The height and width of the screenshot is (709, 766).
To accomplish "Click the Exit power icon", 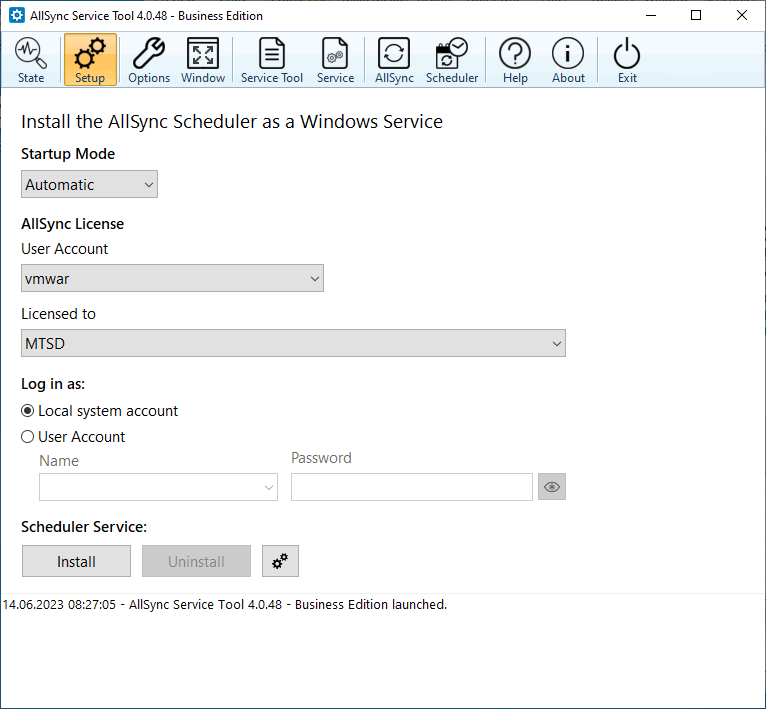I will coord(627,60).
